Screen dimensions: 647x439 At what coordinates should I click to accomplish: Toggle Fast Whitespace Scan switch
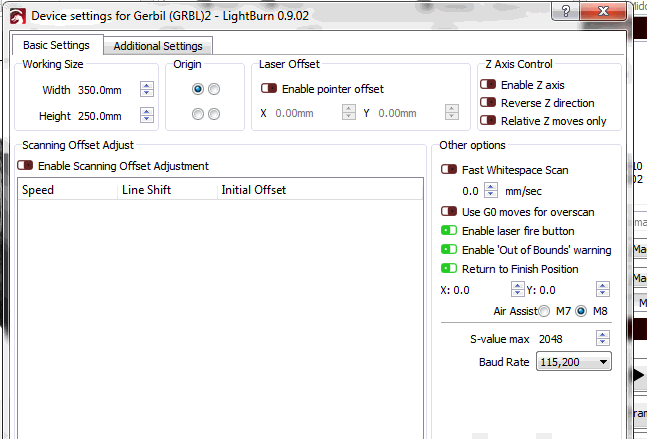click(x=449, y=169)
